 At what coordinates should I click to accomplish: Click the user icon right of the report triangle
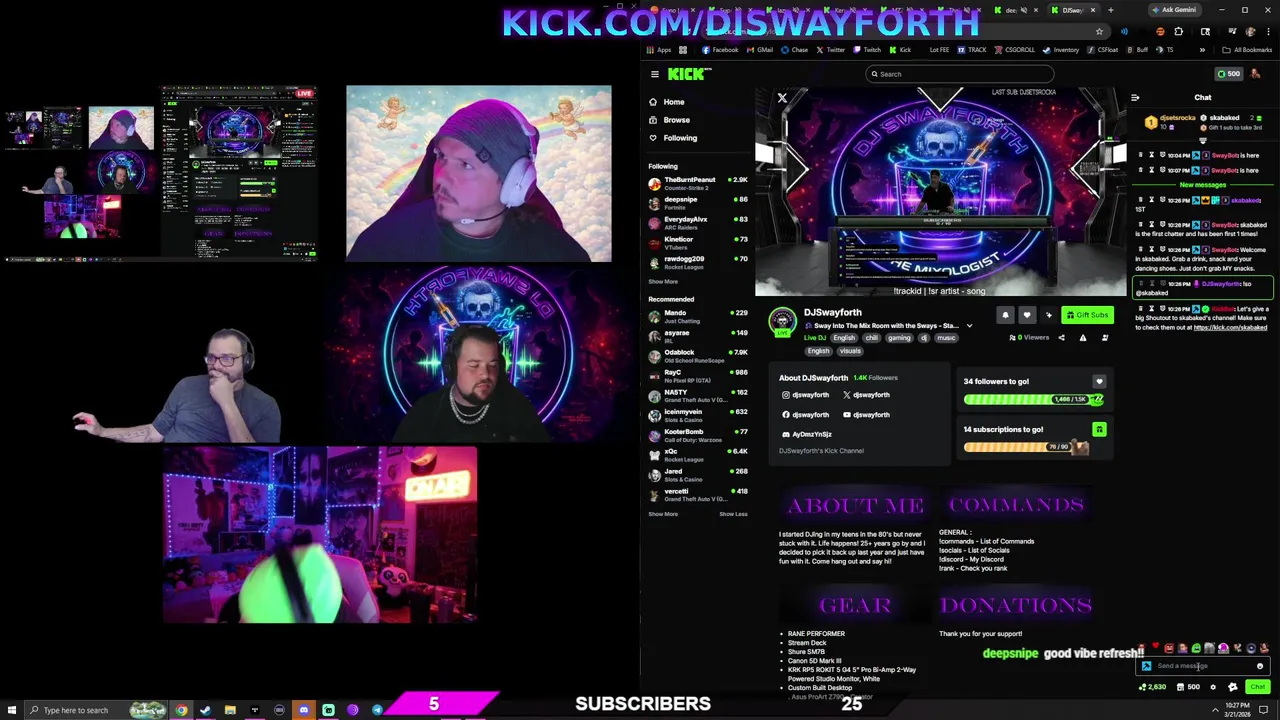pyautogui.click(x=1105, y=338)
